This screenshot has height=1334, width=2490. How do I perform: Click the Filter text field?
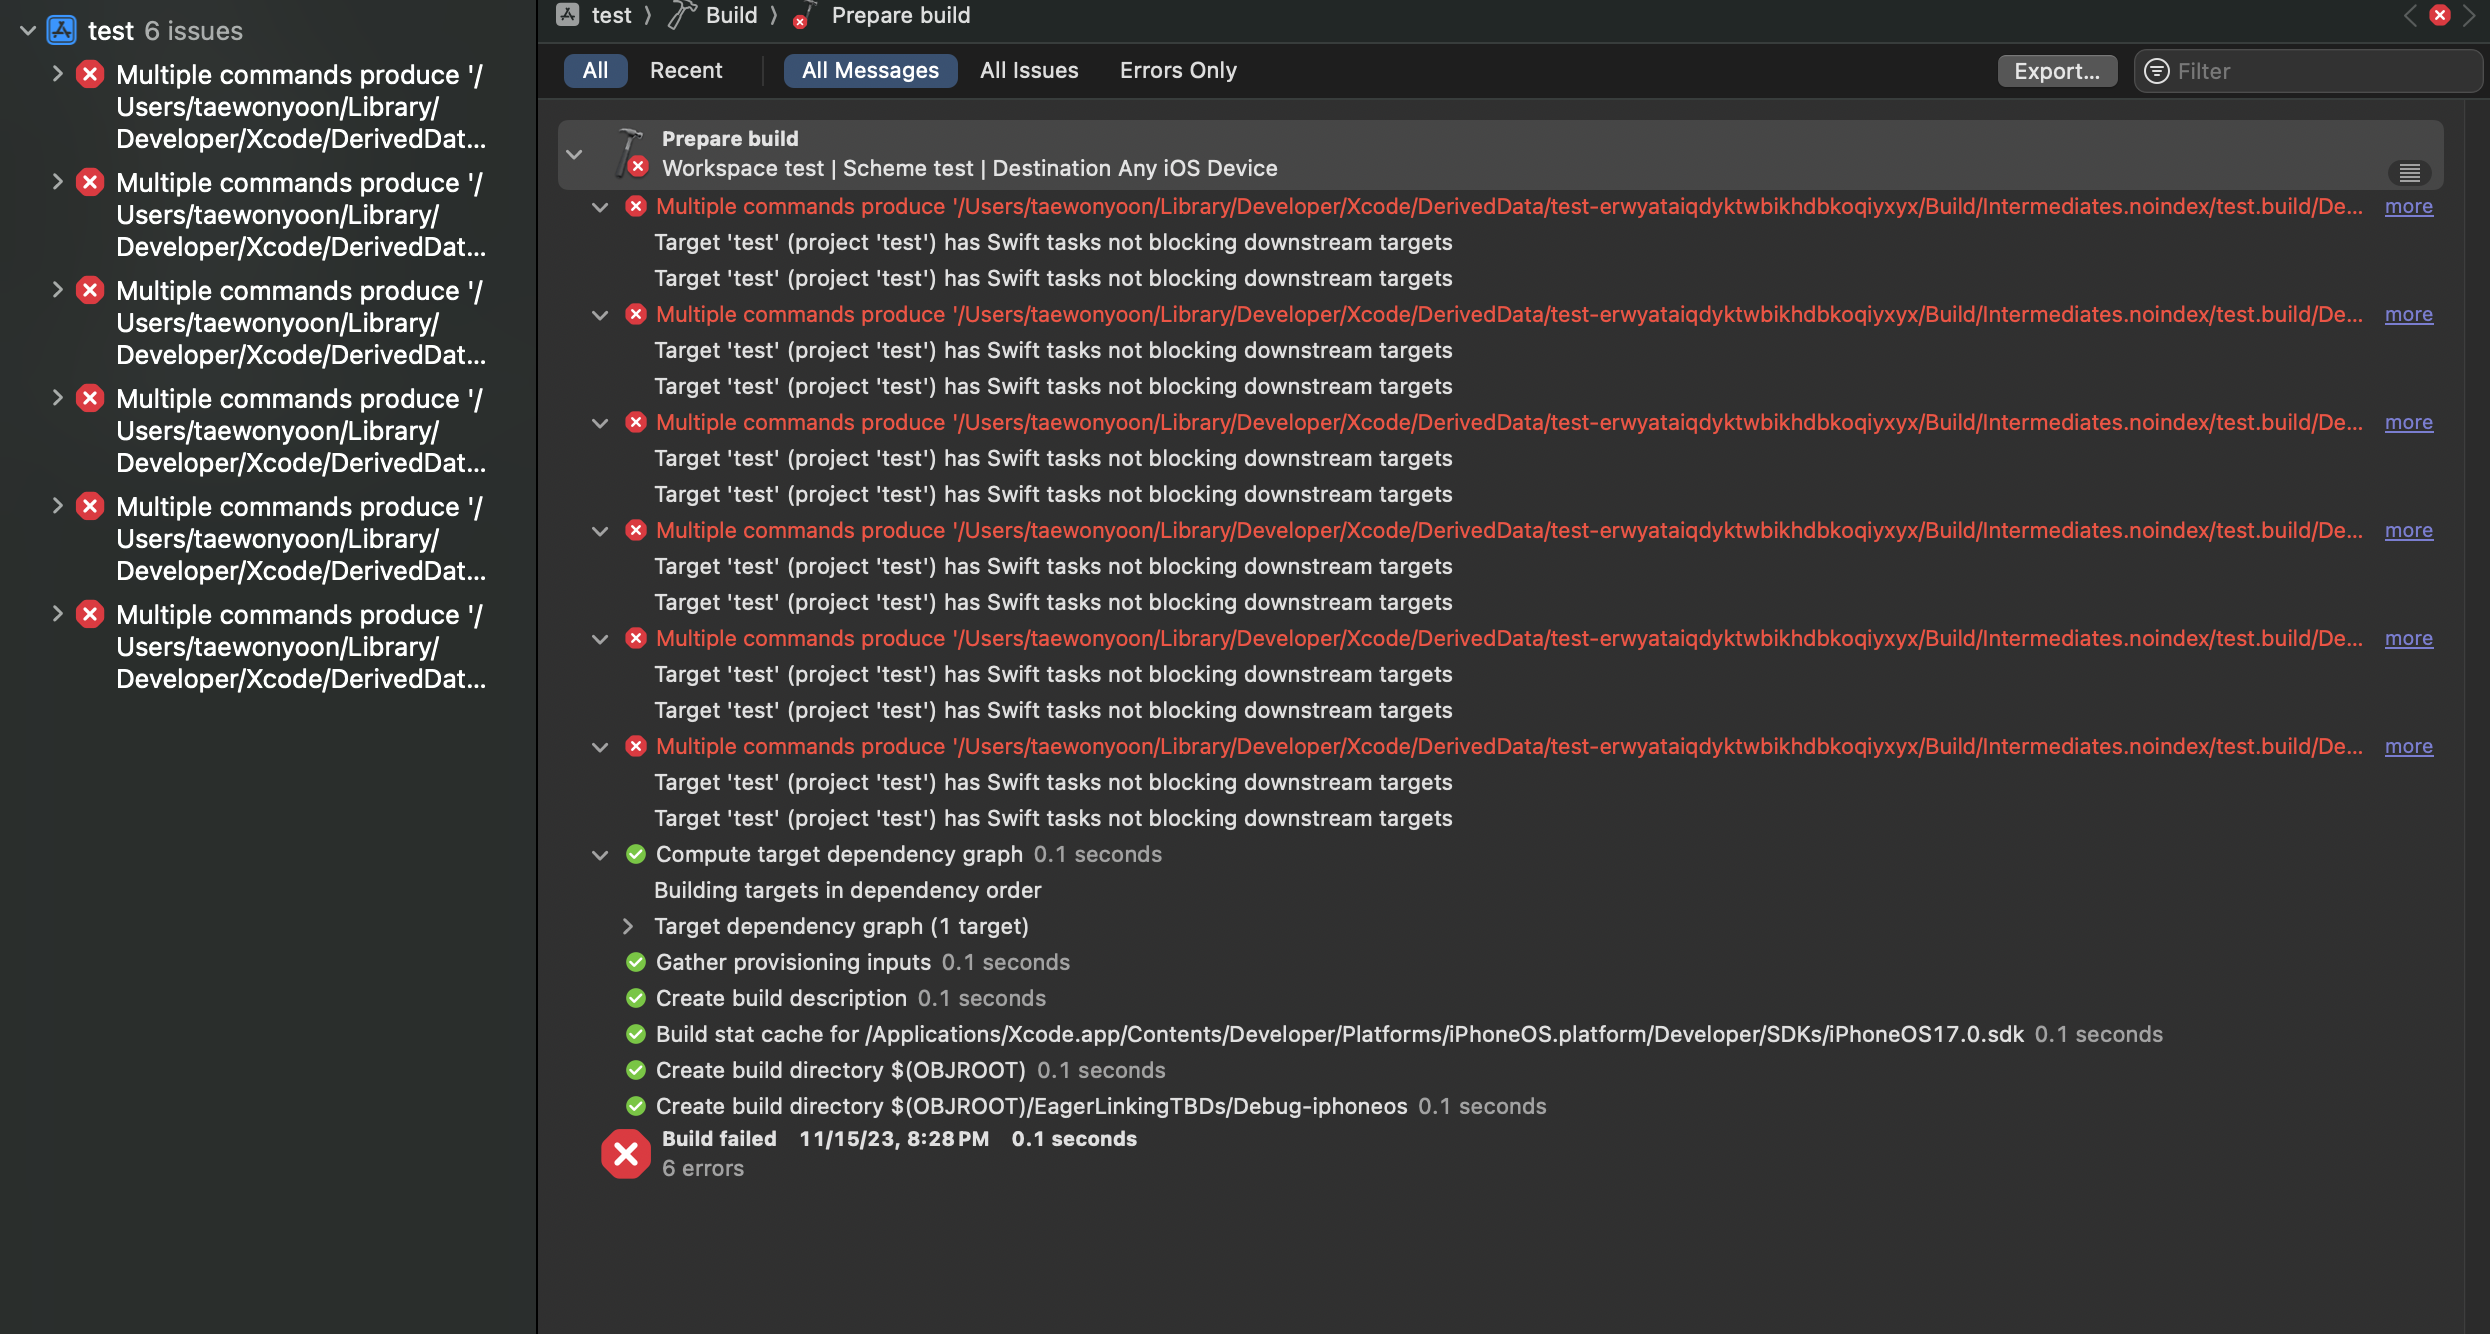[x=2308, y=71]
